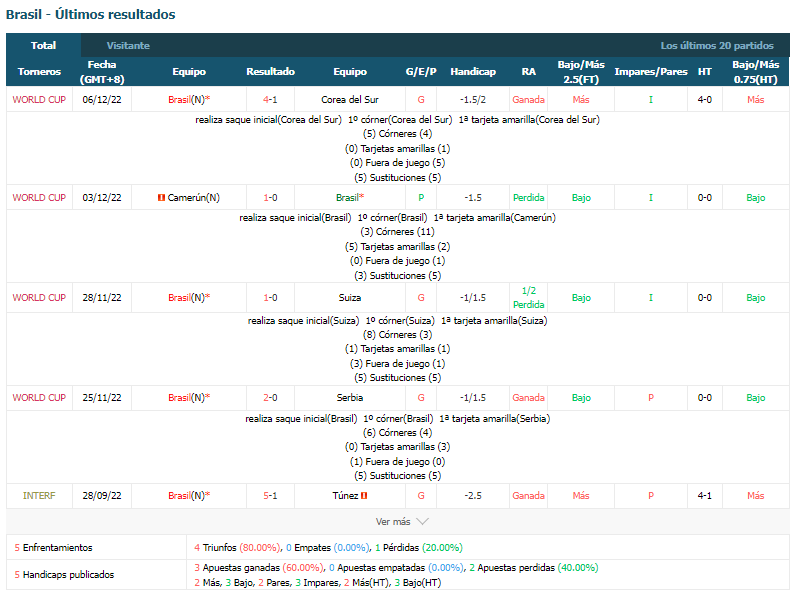Click the 1/2 Perdida cell in Suiza row

(529, 298)
